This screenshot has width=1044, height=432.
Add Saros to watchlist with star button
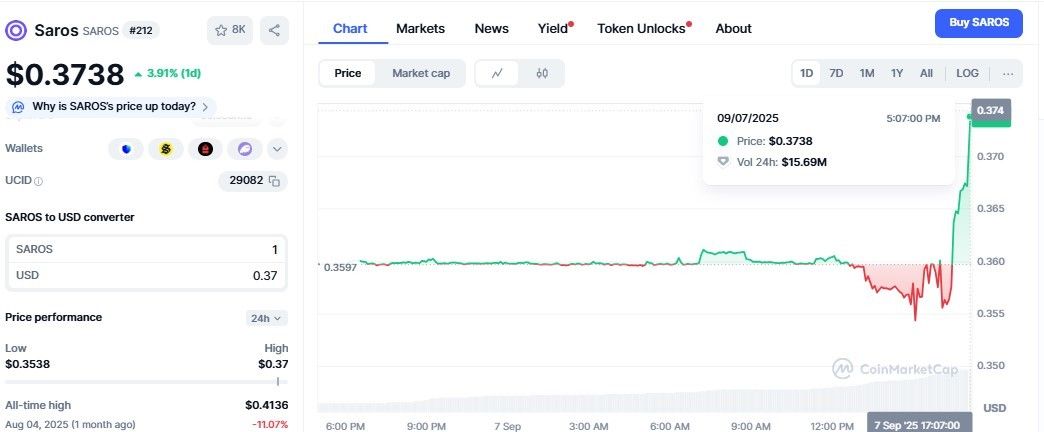[x=230, y=30]
